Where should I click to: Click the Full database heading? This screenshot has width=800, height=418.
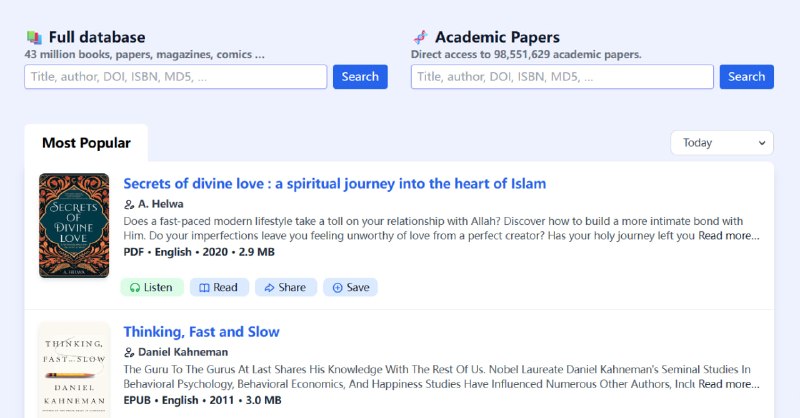point(97,37)
